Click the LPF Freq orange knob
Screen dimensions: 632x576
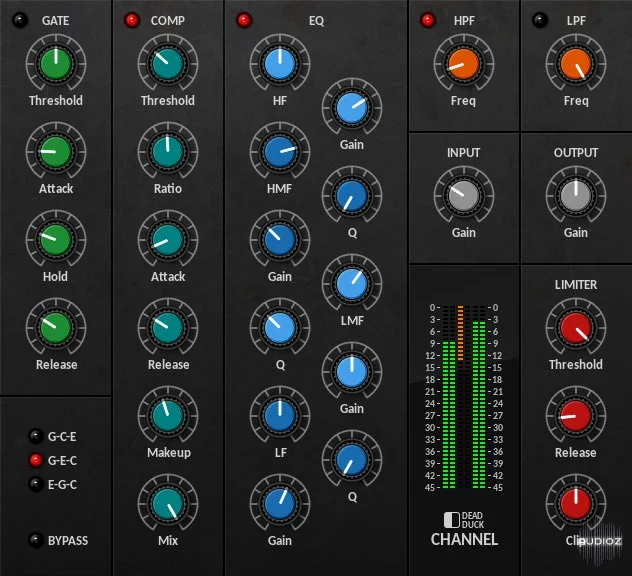click(576, 64)
